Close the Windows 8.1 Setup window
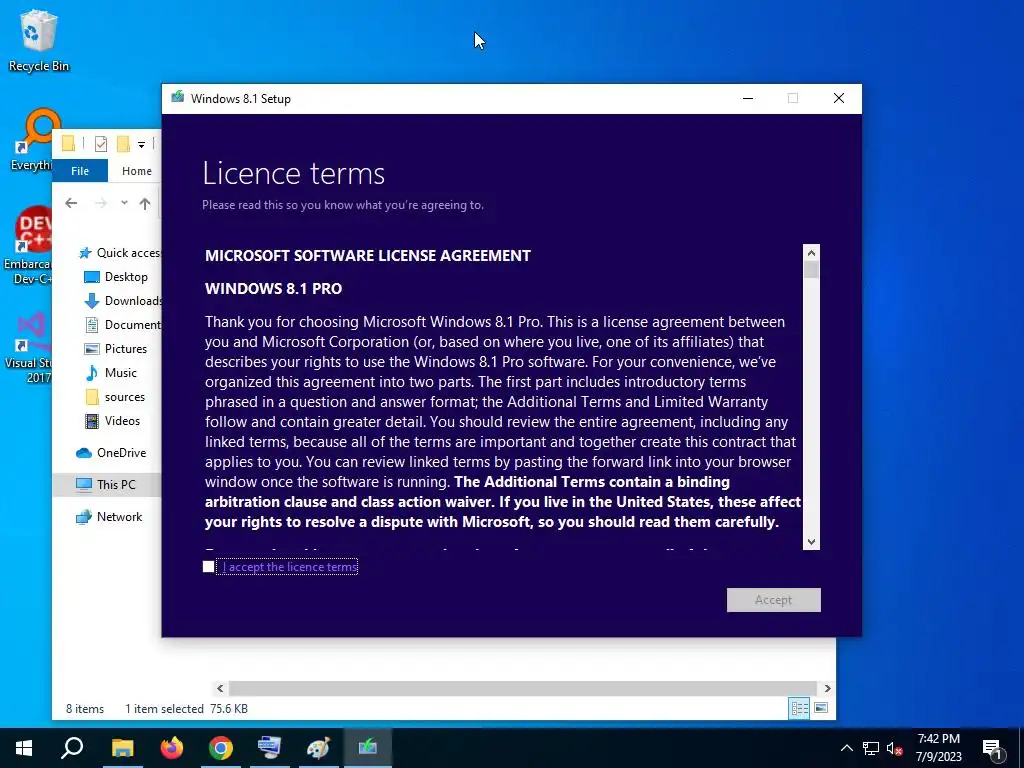Screen dimensions: 1024x768 point(839,98)
